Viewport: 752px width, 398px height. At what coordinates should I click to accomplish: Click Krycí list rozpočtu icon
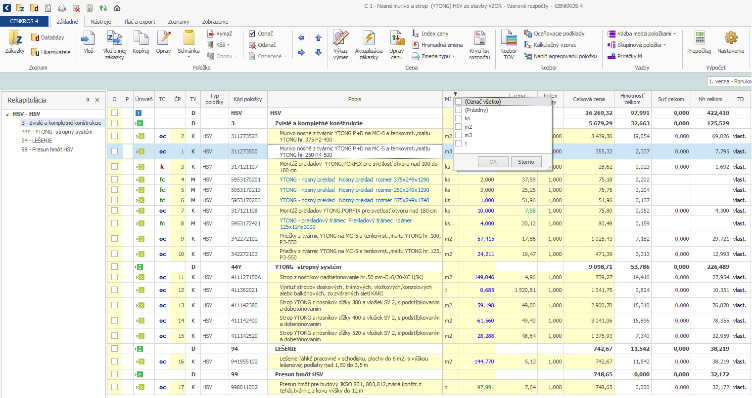[479, 38]
